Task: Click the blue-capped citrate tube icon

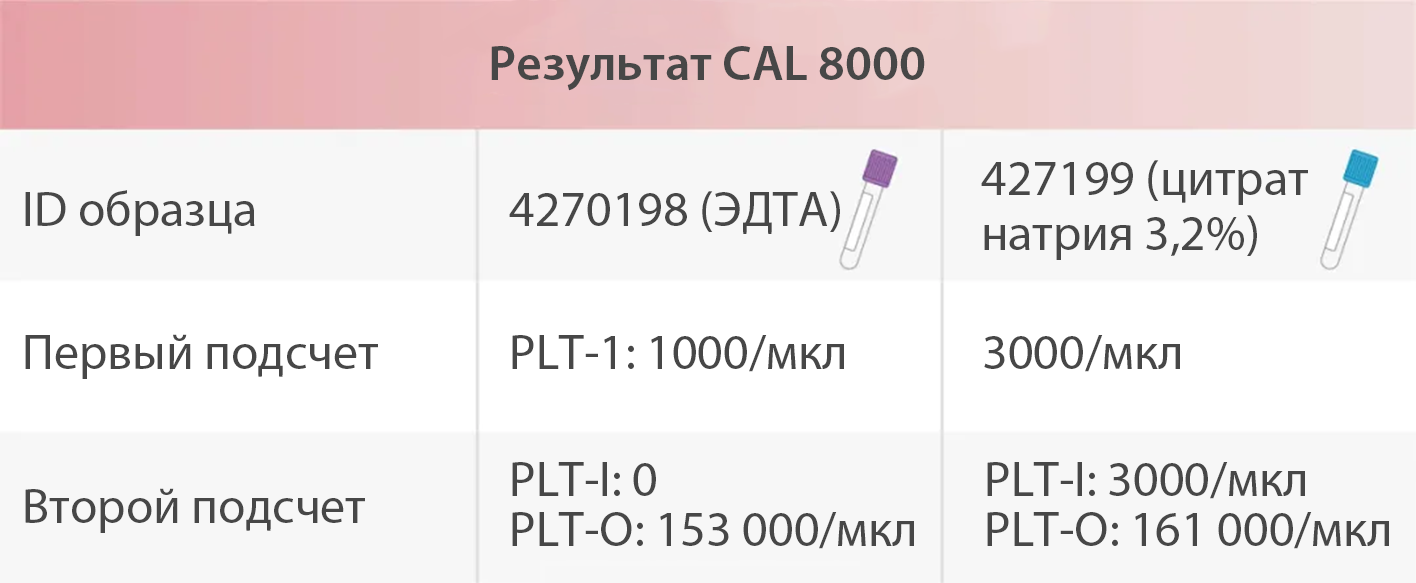Action: click(x=1346, y=208)
